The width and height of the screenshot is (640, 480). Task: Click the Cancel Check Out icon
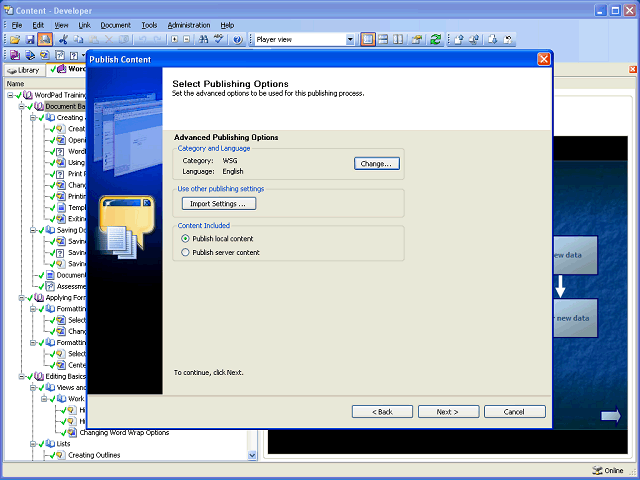click(508, 40)
